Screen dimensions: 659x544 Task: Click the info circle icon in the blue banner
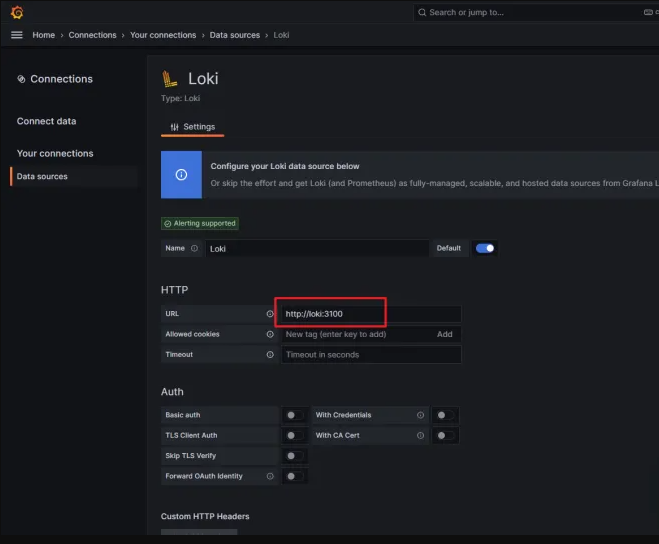click(x=181, y=174)
